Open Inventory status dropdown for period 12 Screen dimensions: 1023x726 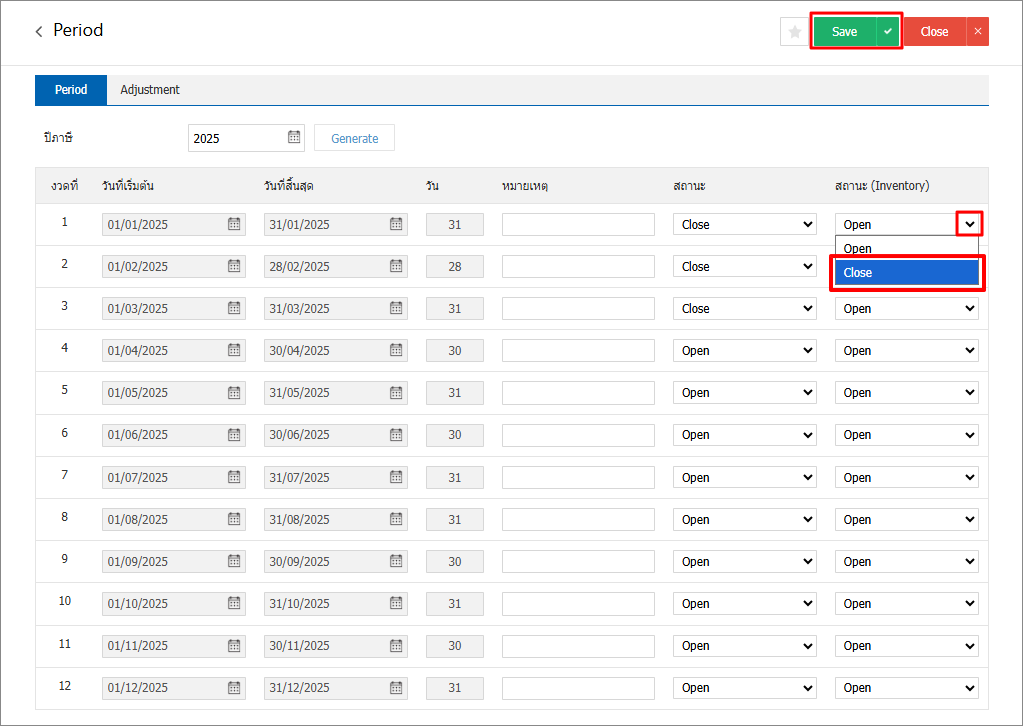(906, 688)
